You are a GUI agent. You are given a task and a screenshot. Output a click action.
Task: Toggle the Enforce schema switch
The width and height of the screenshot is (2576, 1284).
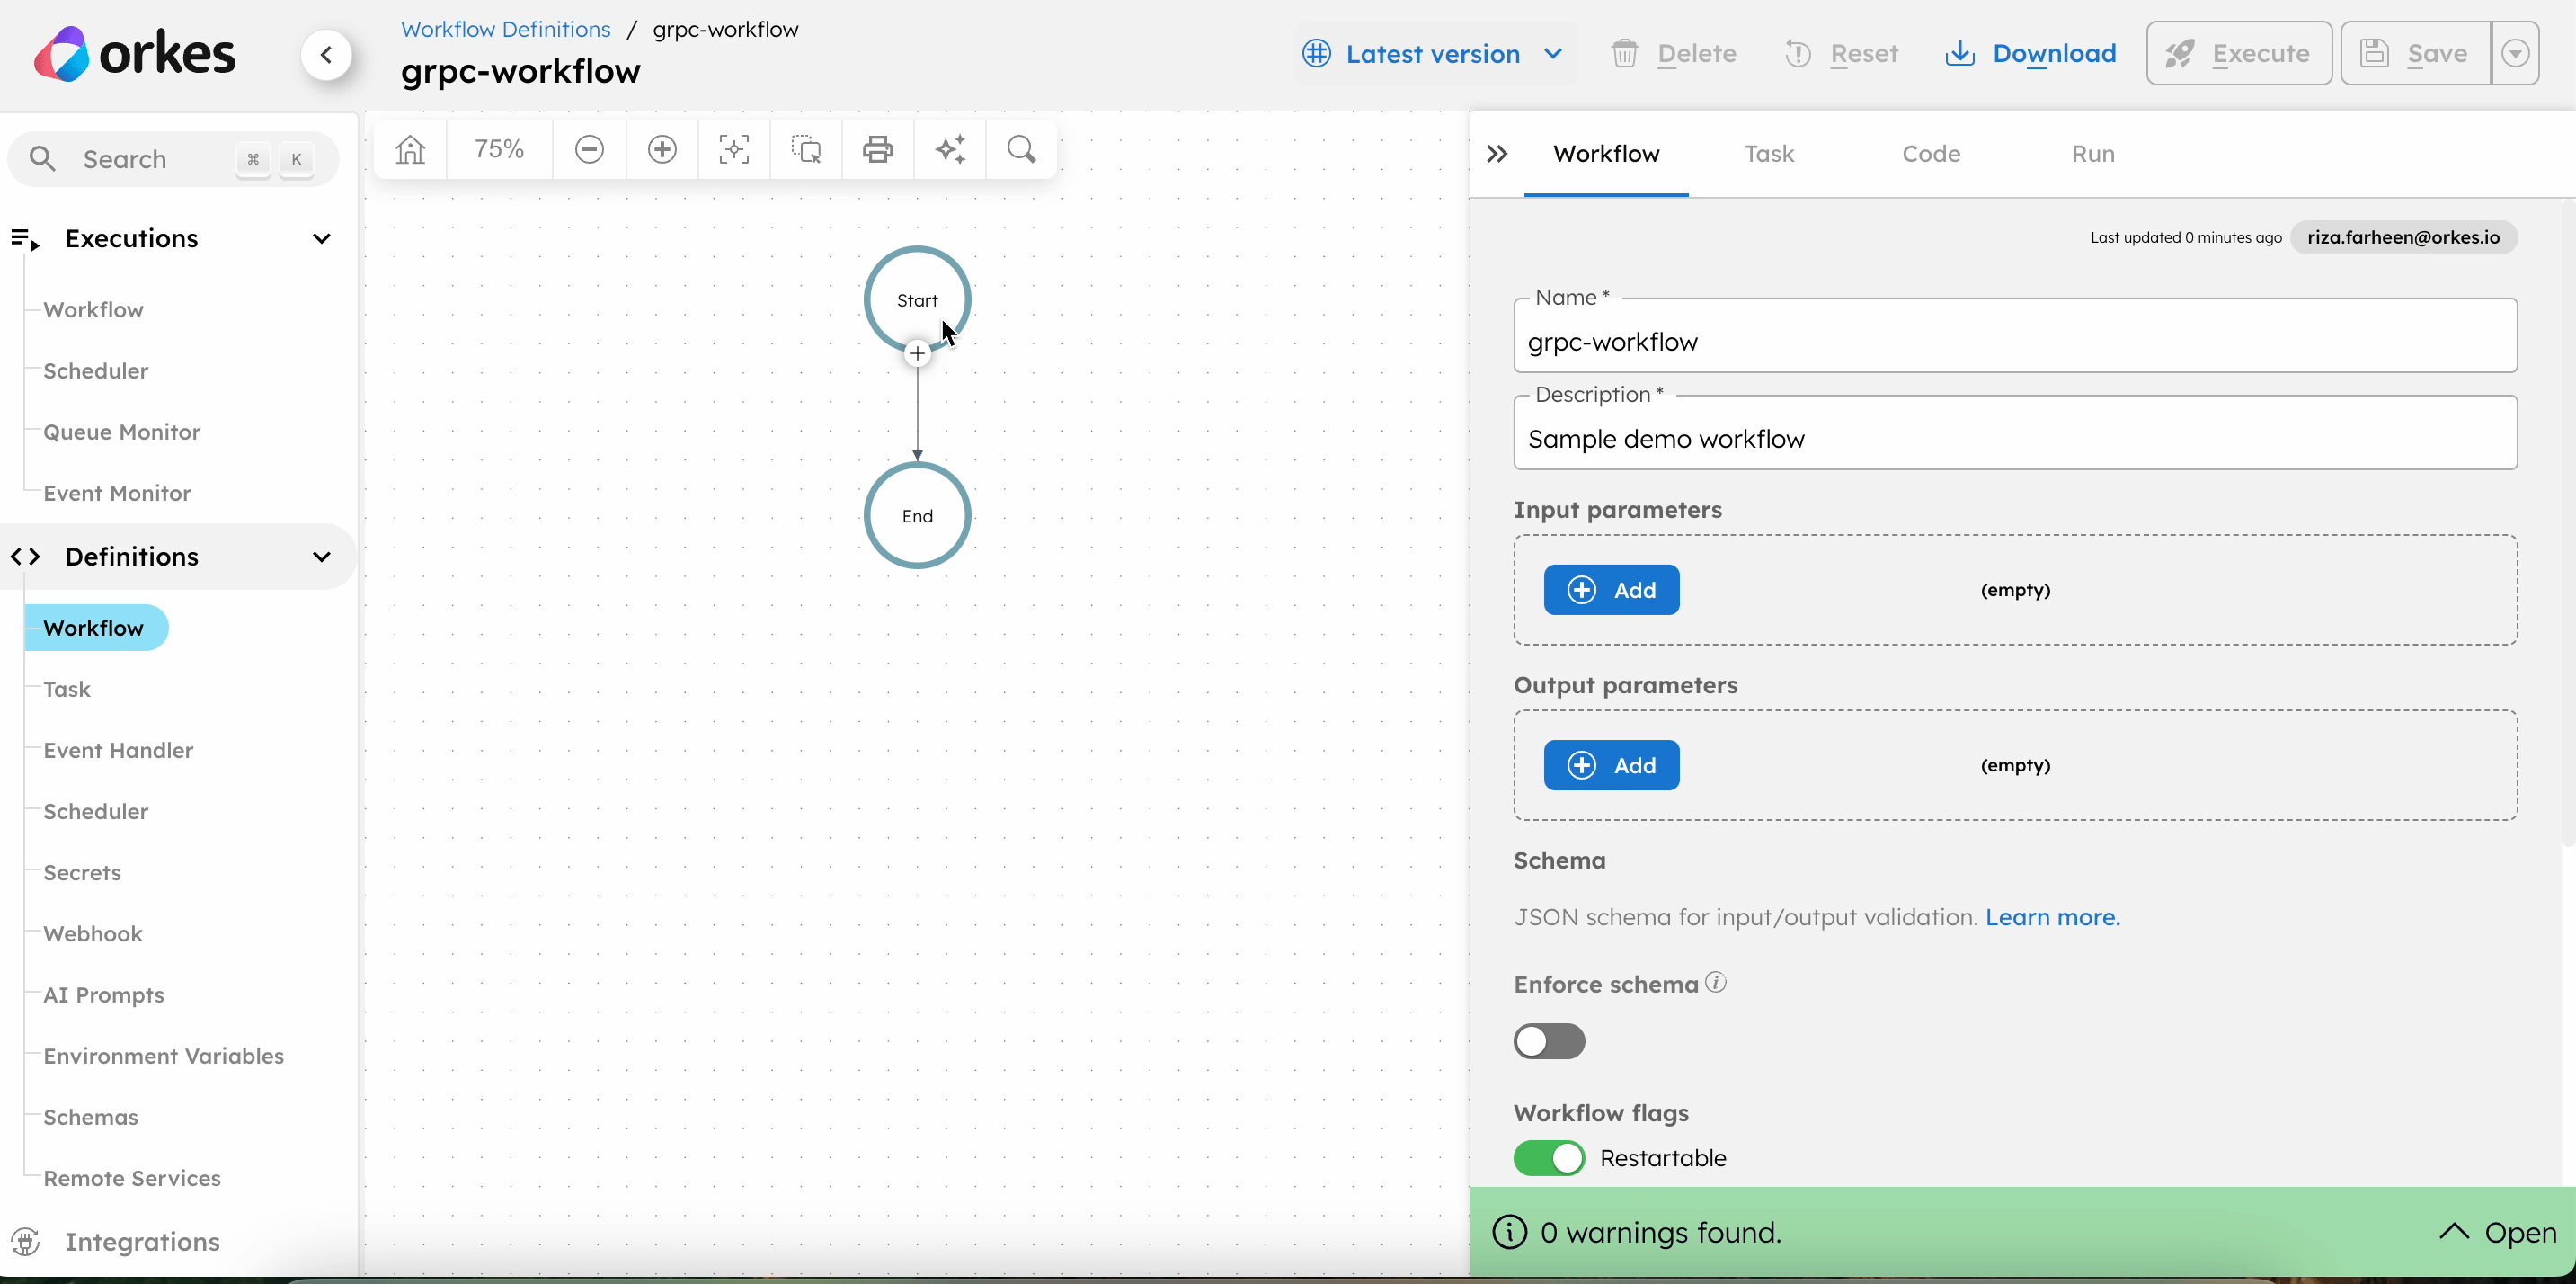pyautogui.click(x=1549, y=1041)
